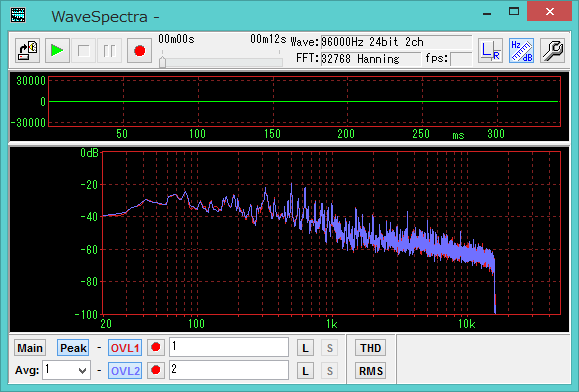Click the overlay 1 name text field
This screenshot has width=579, height=392.
pyautogui.click(x=229, y=347)
